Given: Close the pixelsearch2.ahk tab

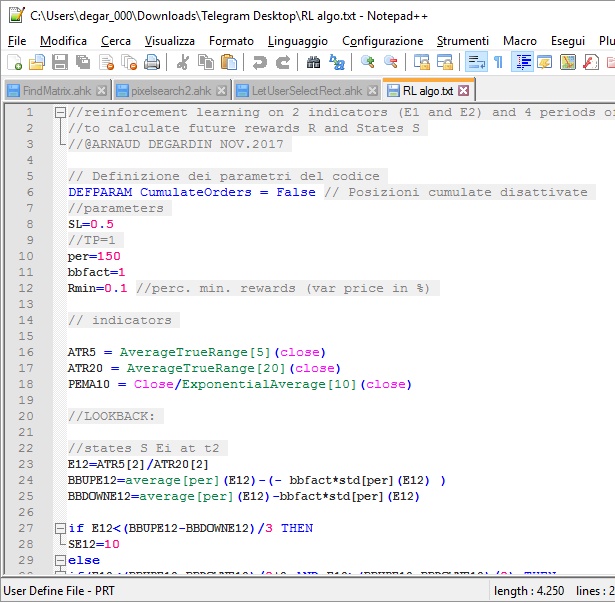Looking at the screenshot, I should pyautogui.click(x=222, y=90).
